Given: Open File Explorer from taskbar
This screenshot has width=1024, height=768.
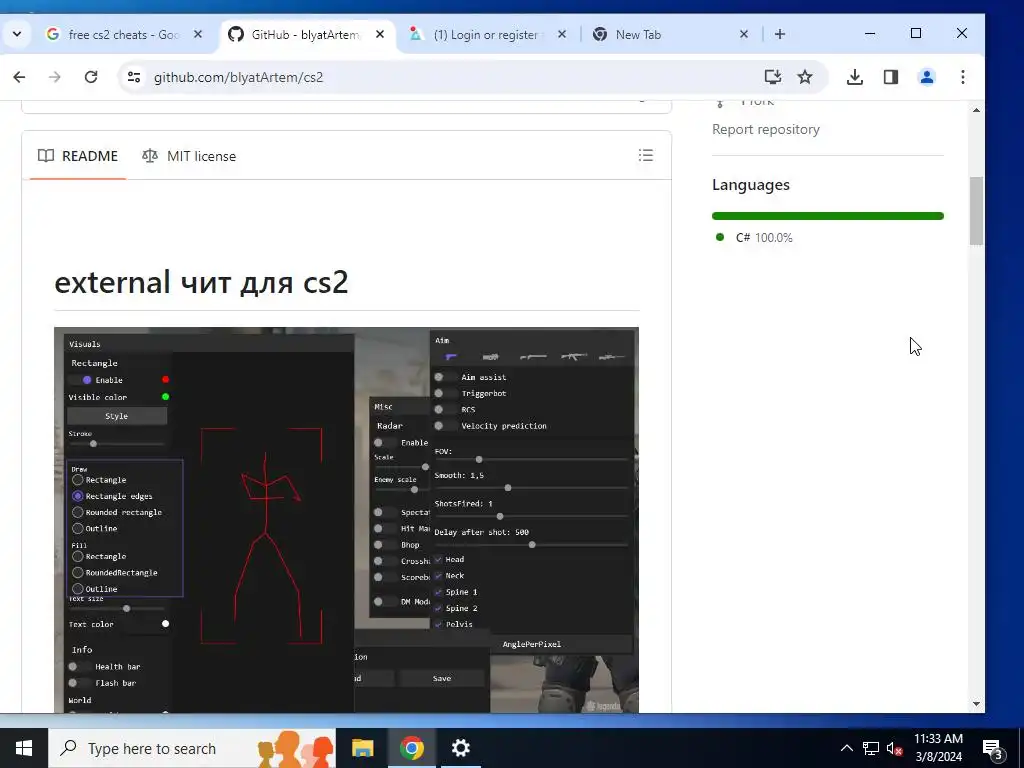Looking at the screenshot, I should (x=362, y=748).
